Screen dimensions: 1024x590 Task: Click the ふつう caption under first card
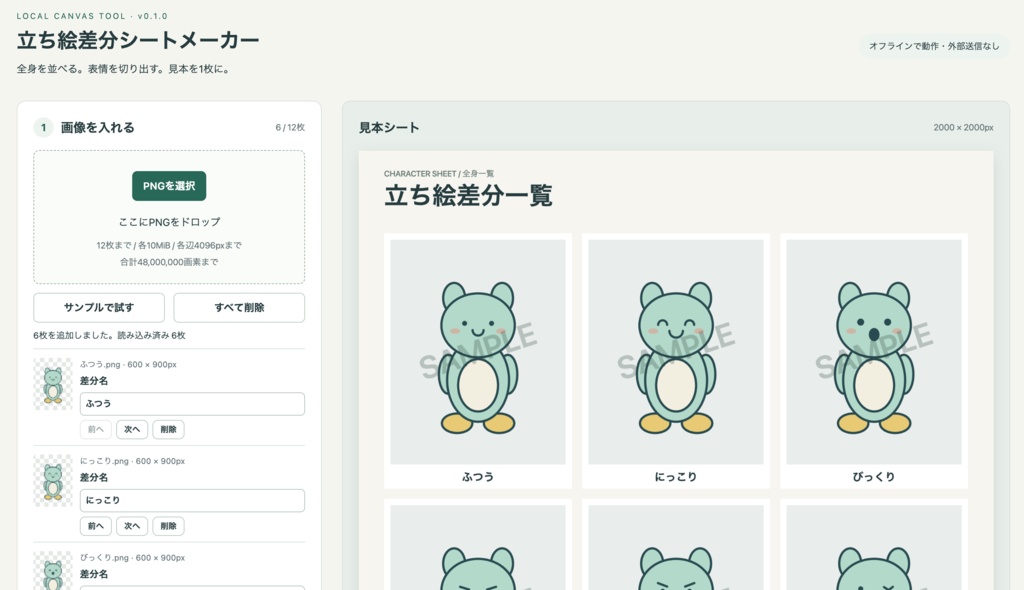[x=478, y=477]
